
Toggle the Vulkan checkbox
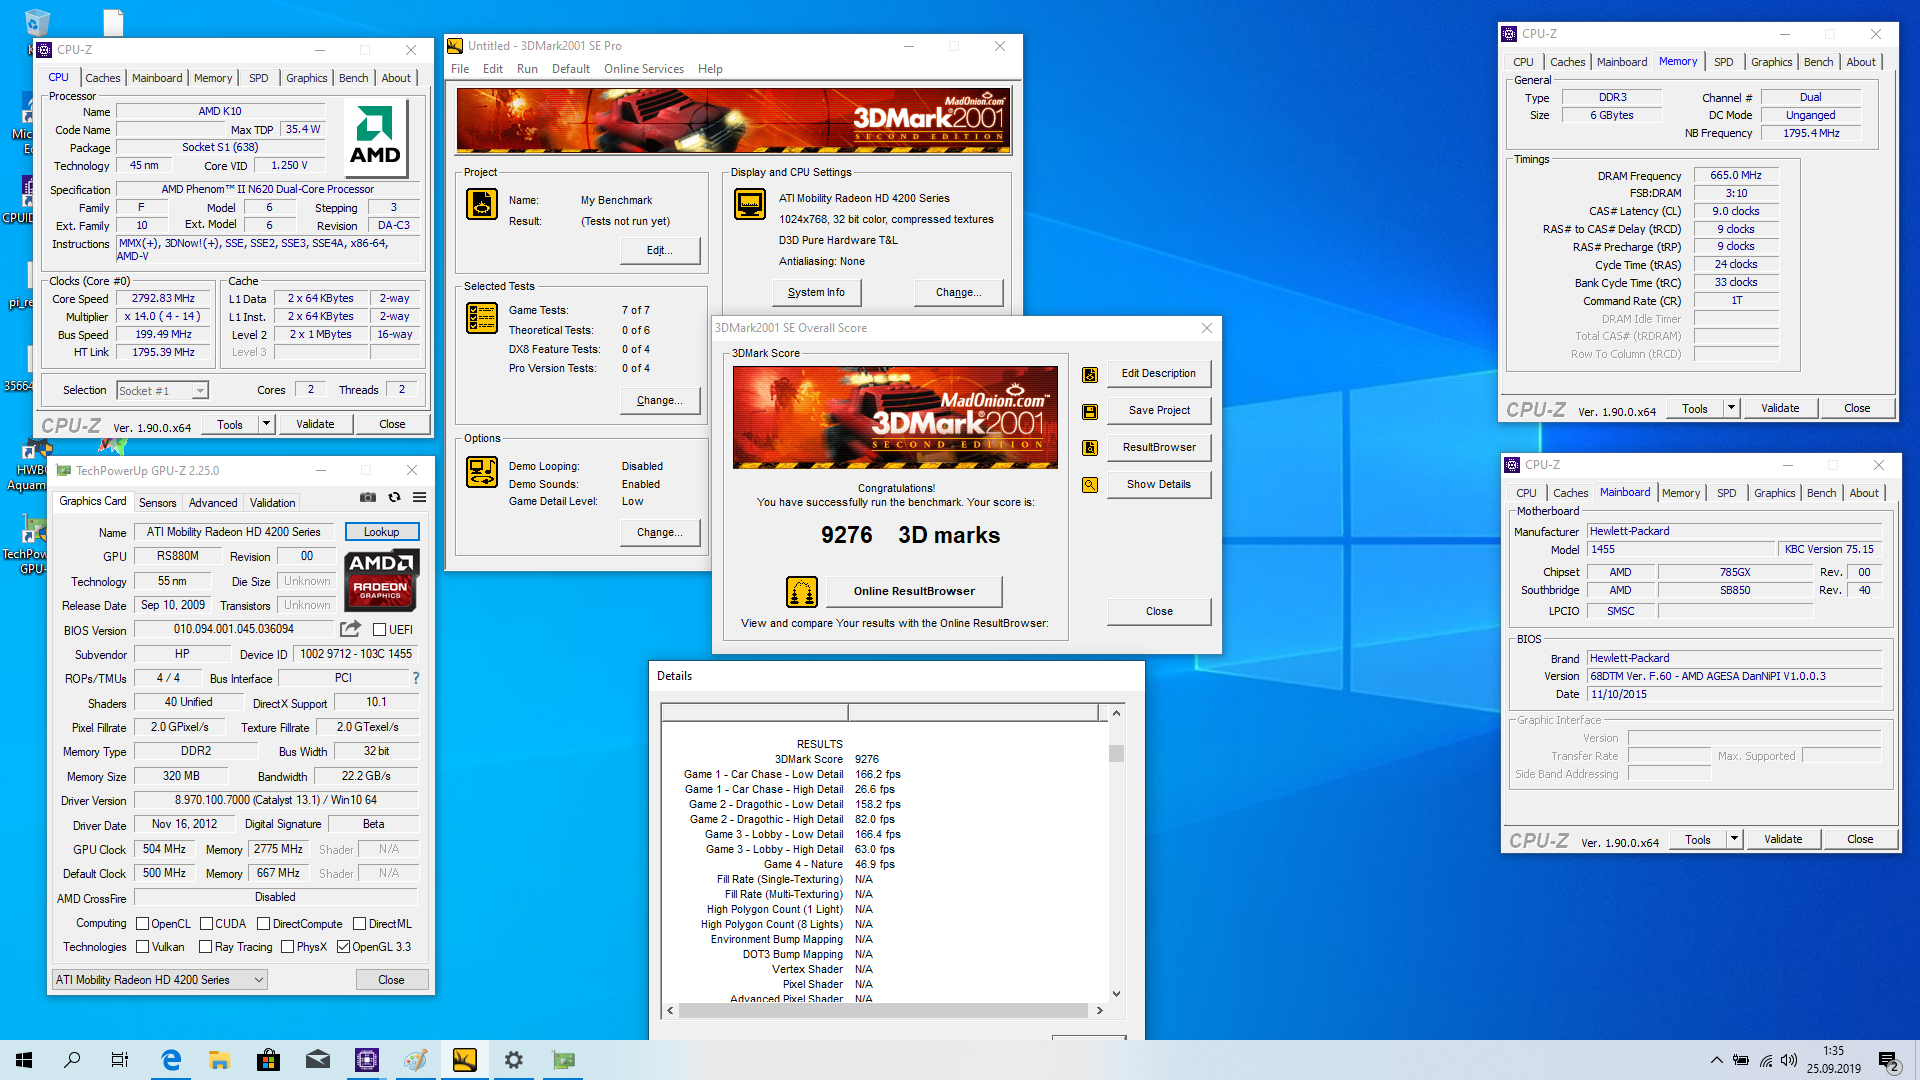point(142,947)
